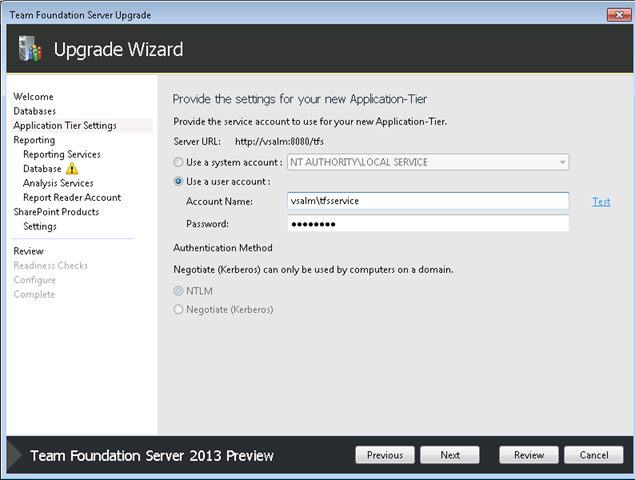This screenshot has height=480, width=635.
Task: Click the Test link for account
Action: pyautogui.click(x=601, y=201)
